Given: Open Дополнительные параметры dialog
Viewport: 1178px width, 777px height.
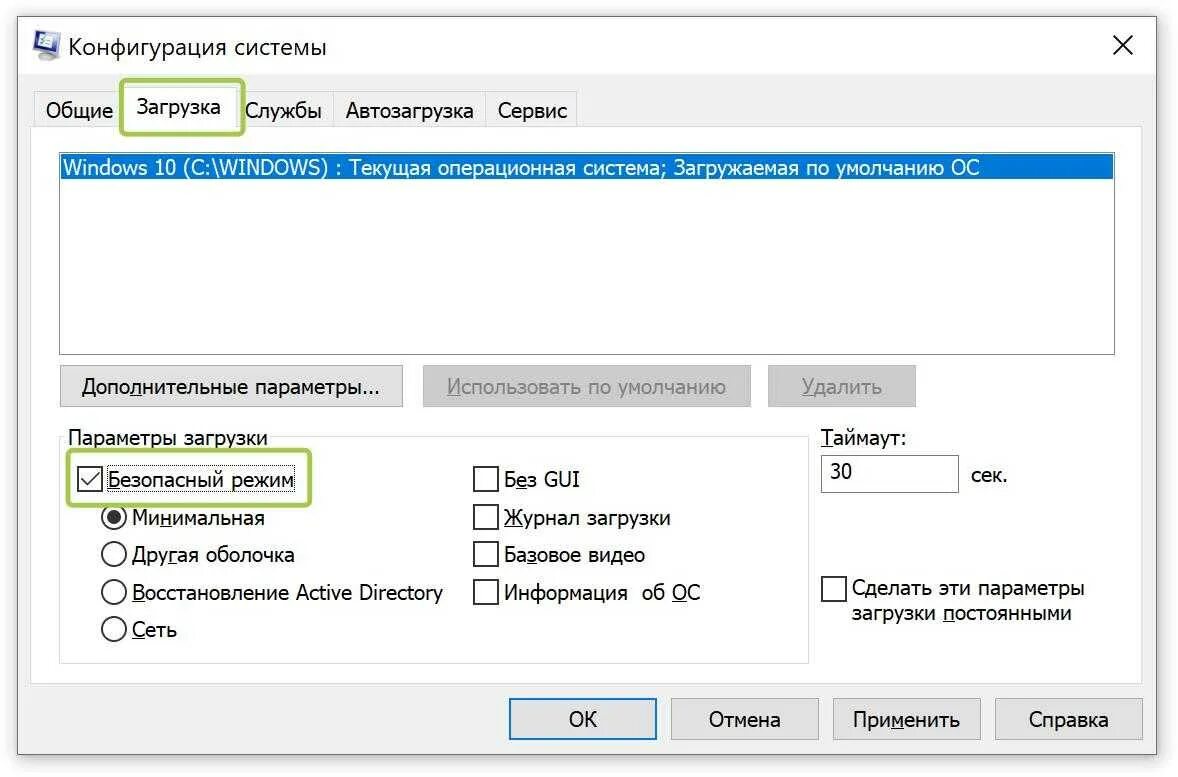Looking at the screenshot, I should [231, 386].
